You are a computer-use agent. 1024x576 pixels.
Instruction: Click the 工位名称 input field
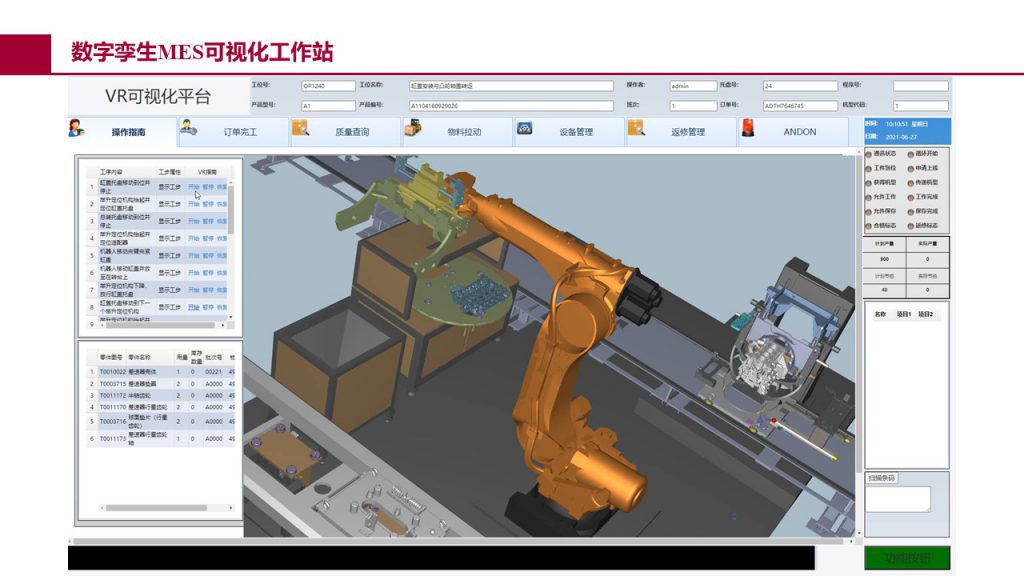pyautogui.click(x=511, y=86)
